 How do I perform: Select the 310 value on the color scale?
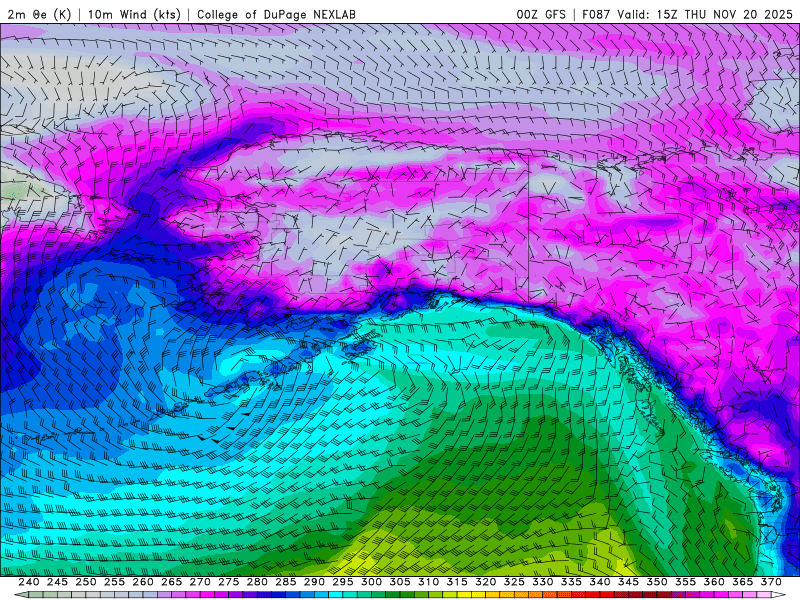tap(429, 582)
